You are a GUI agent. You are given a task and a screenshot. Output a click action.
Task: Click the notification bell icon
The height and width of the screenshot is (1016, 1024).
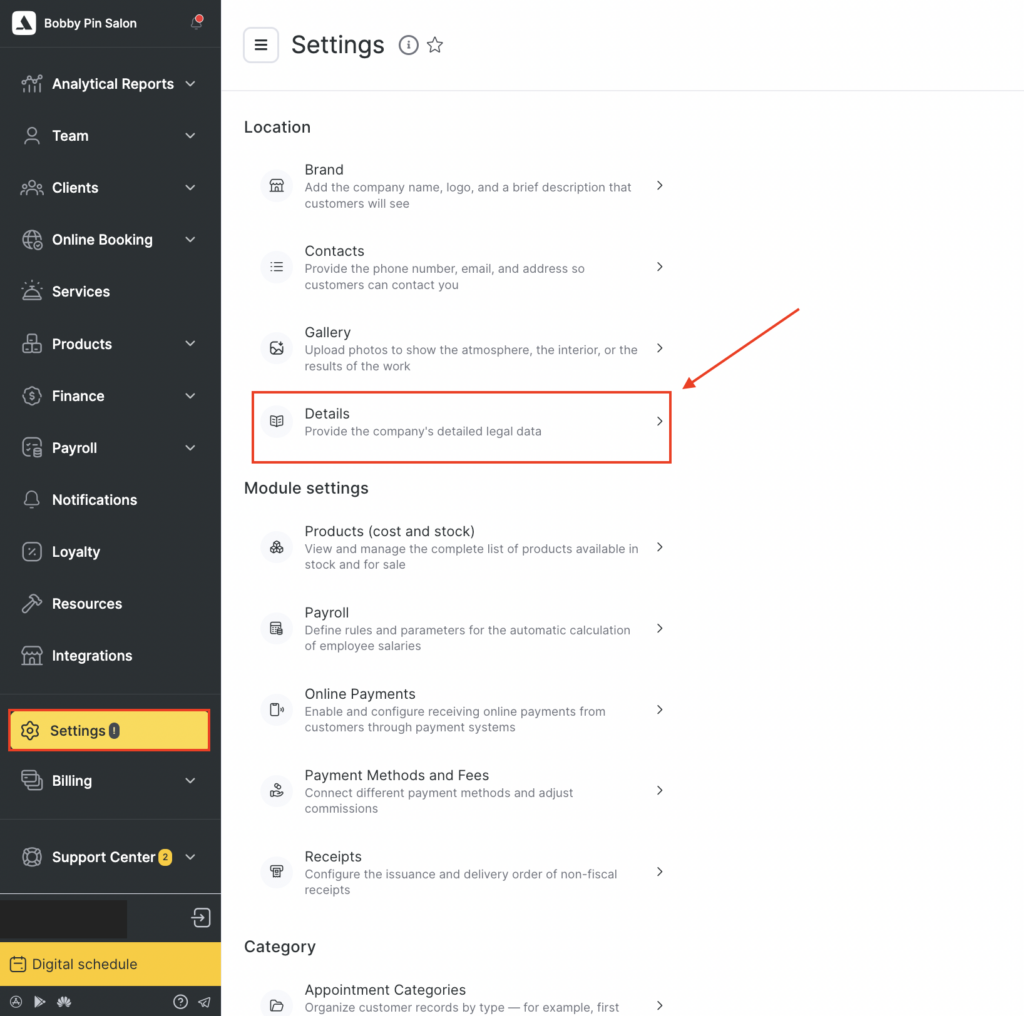pyautogui.click(x=197, y=23)
